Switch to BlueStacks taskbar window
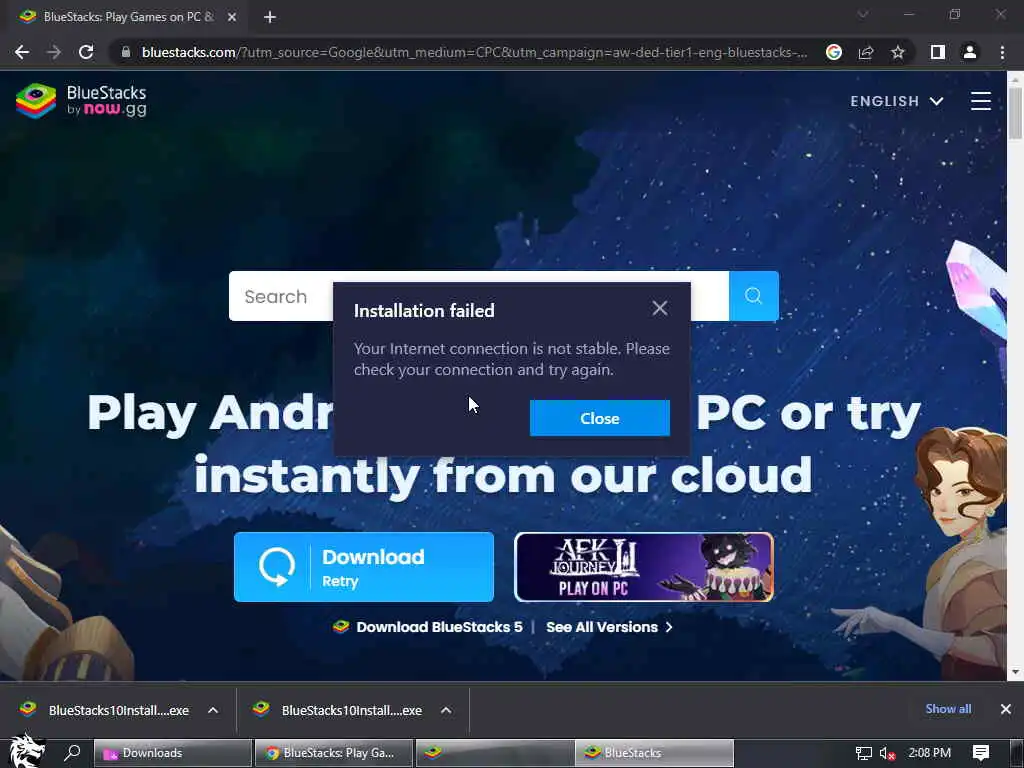Image resolution: width=1024 pixels, height=768 pixels. (654, 753)
